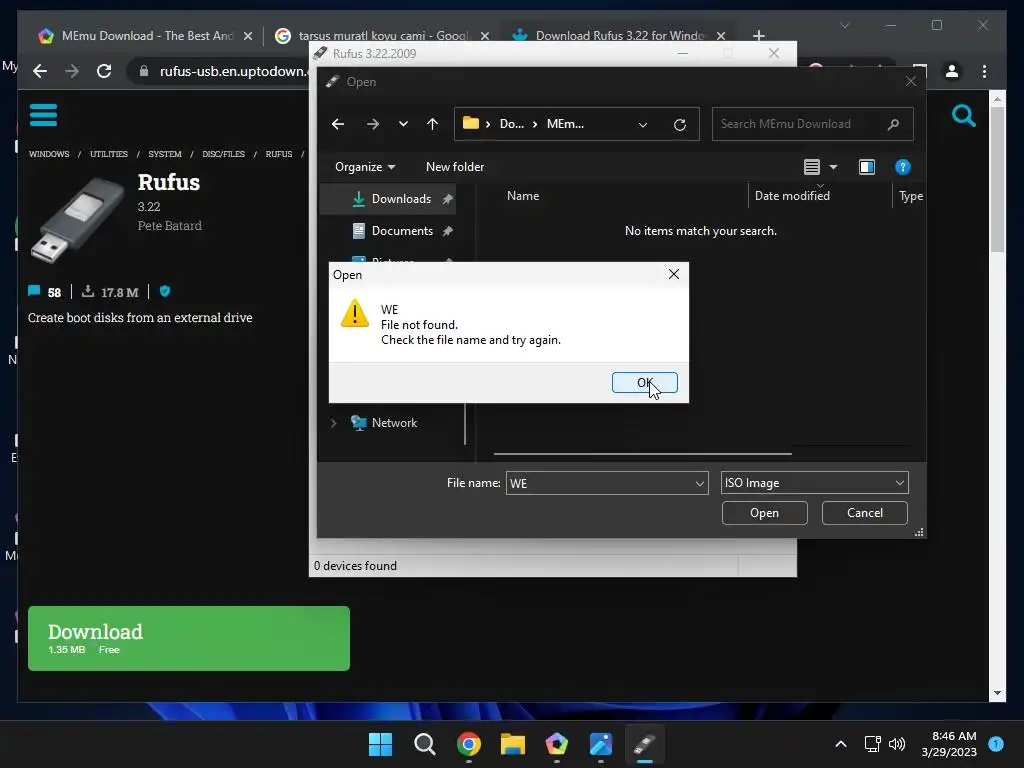
Task: Click the SYSTEM breadcrumb link
Action: click(x=165, y=154)
